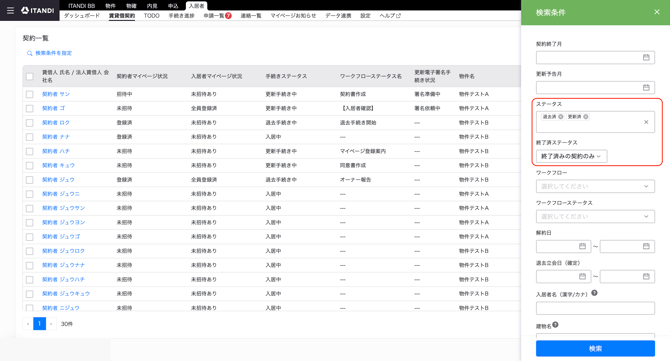
Task: Open contract 契約者 ジュウヨン
Action: (x=63, y=223)
